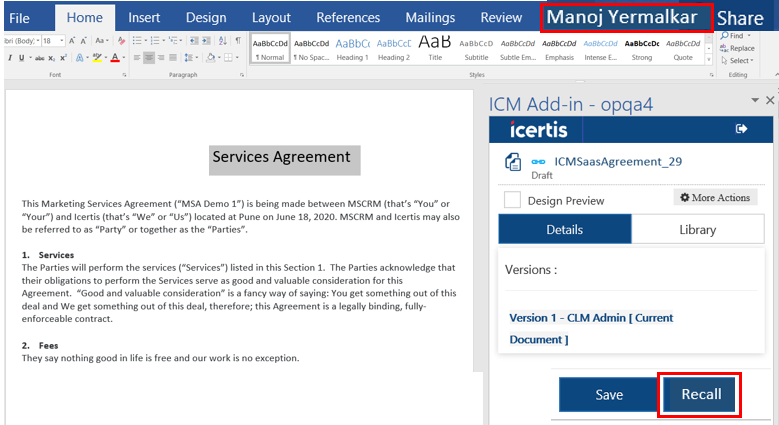Click the Icertis logout icon

(741, 129)
